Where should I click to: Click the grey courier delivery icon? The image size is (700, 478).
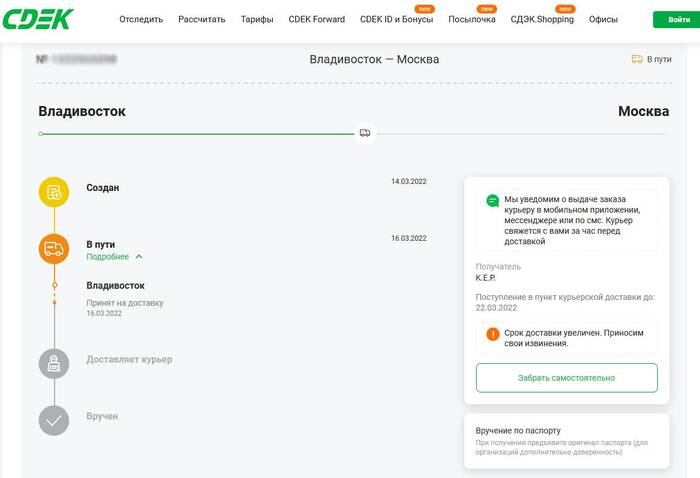pyautogui.click(x=54, y=364)
